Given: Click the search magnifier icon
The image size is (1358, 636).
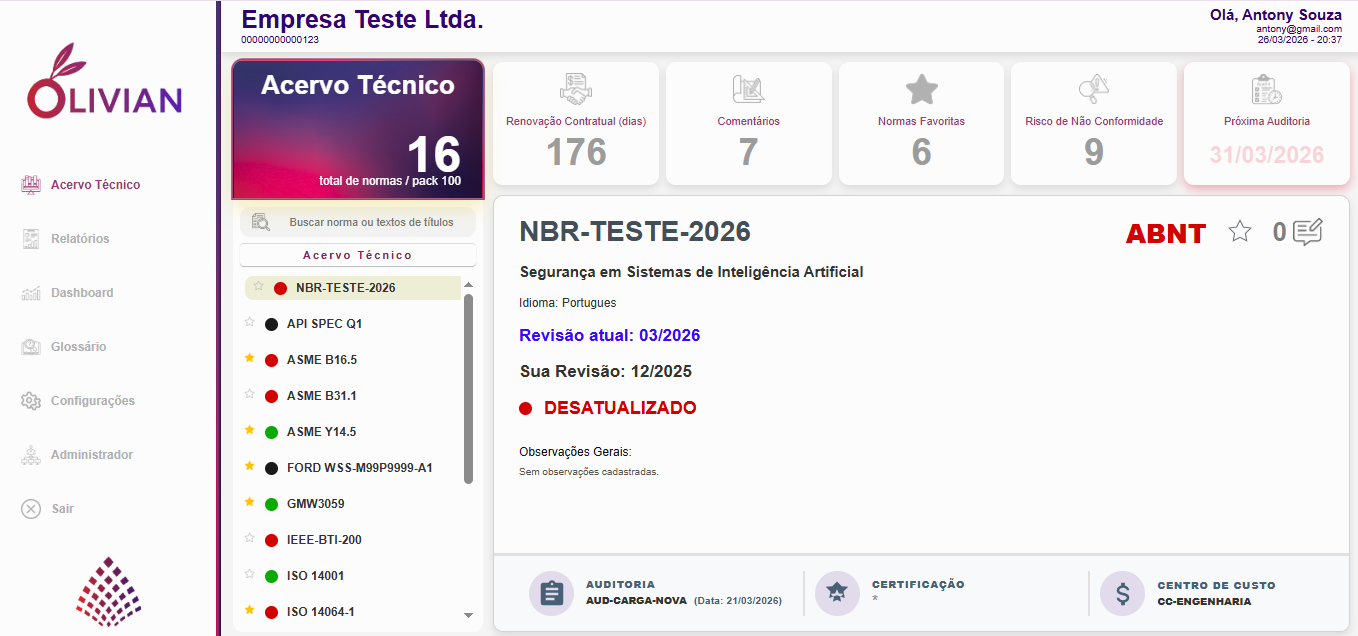Looking at the screenshot, I should tap(261, 222).
